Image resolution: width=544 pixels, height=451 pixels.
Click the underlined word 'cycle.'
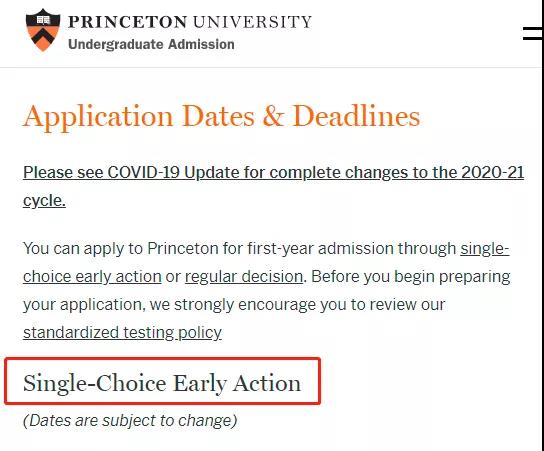(44, 201)
